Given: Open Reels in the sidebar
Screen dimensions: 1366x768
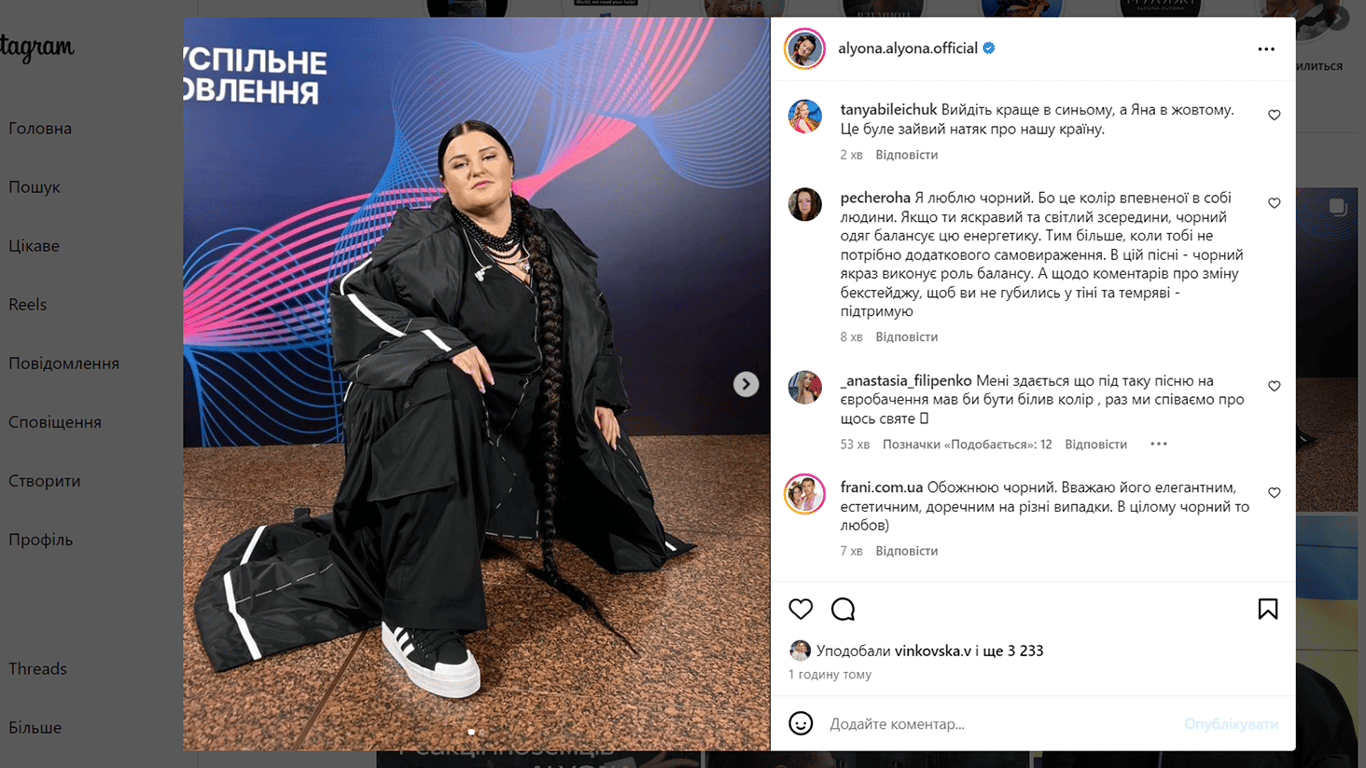Looking at the screenshot, I should [x=28, y=304].
